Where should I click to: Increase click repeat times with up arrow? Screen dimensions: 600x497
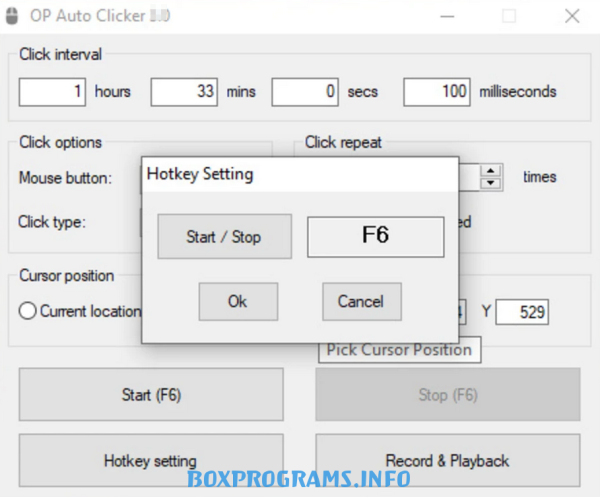click(490, 170)
